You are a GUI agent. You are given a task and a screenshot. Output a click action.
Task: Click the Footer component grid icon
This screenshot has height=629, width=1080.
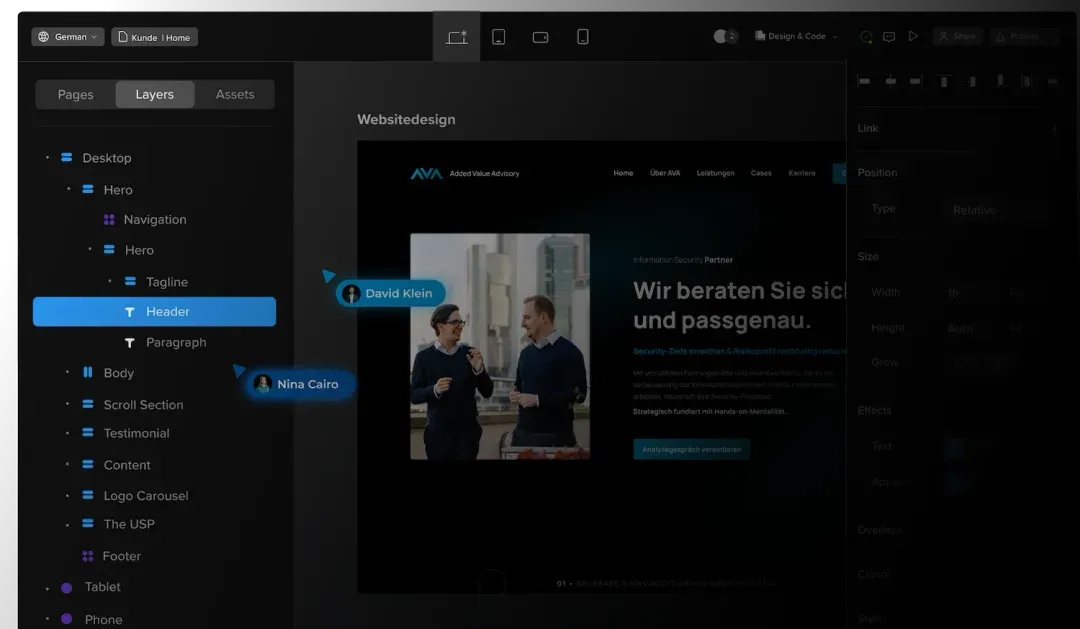[87, 556]
